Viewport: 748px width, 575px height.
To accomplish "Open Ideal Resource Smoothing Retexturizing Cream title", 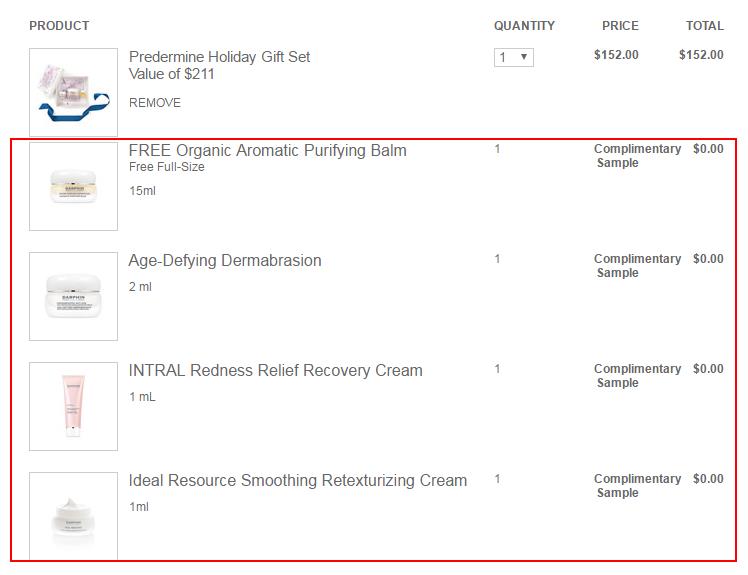I will click(298, 481).
